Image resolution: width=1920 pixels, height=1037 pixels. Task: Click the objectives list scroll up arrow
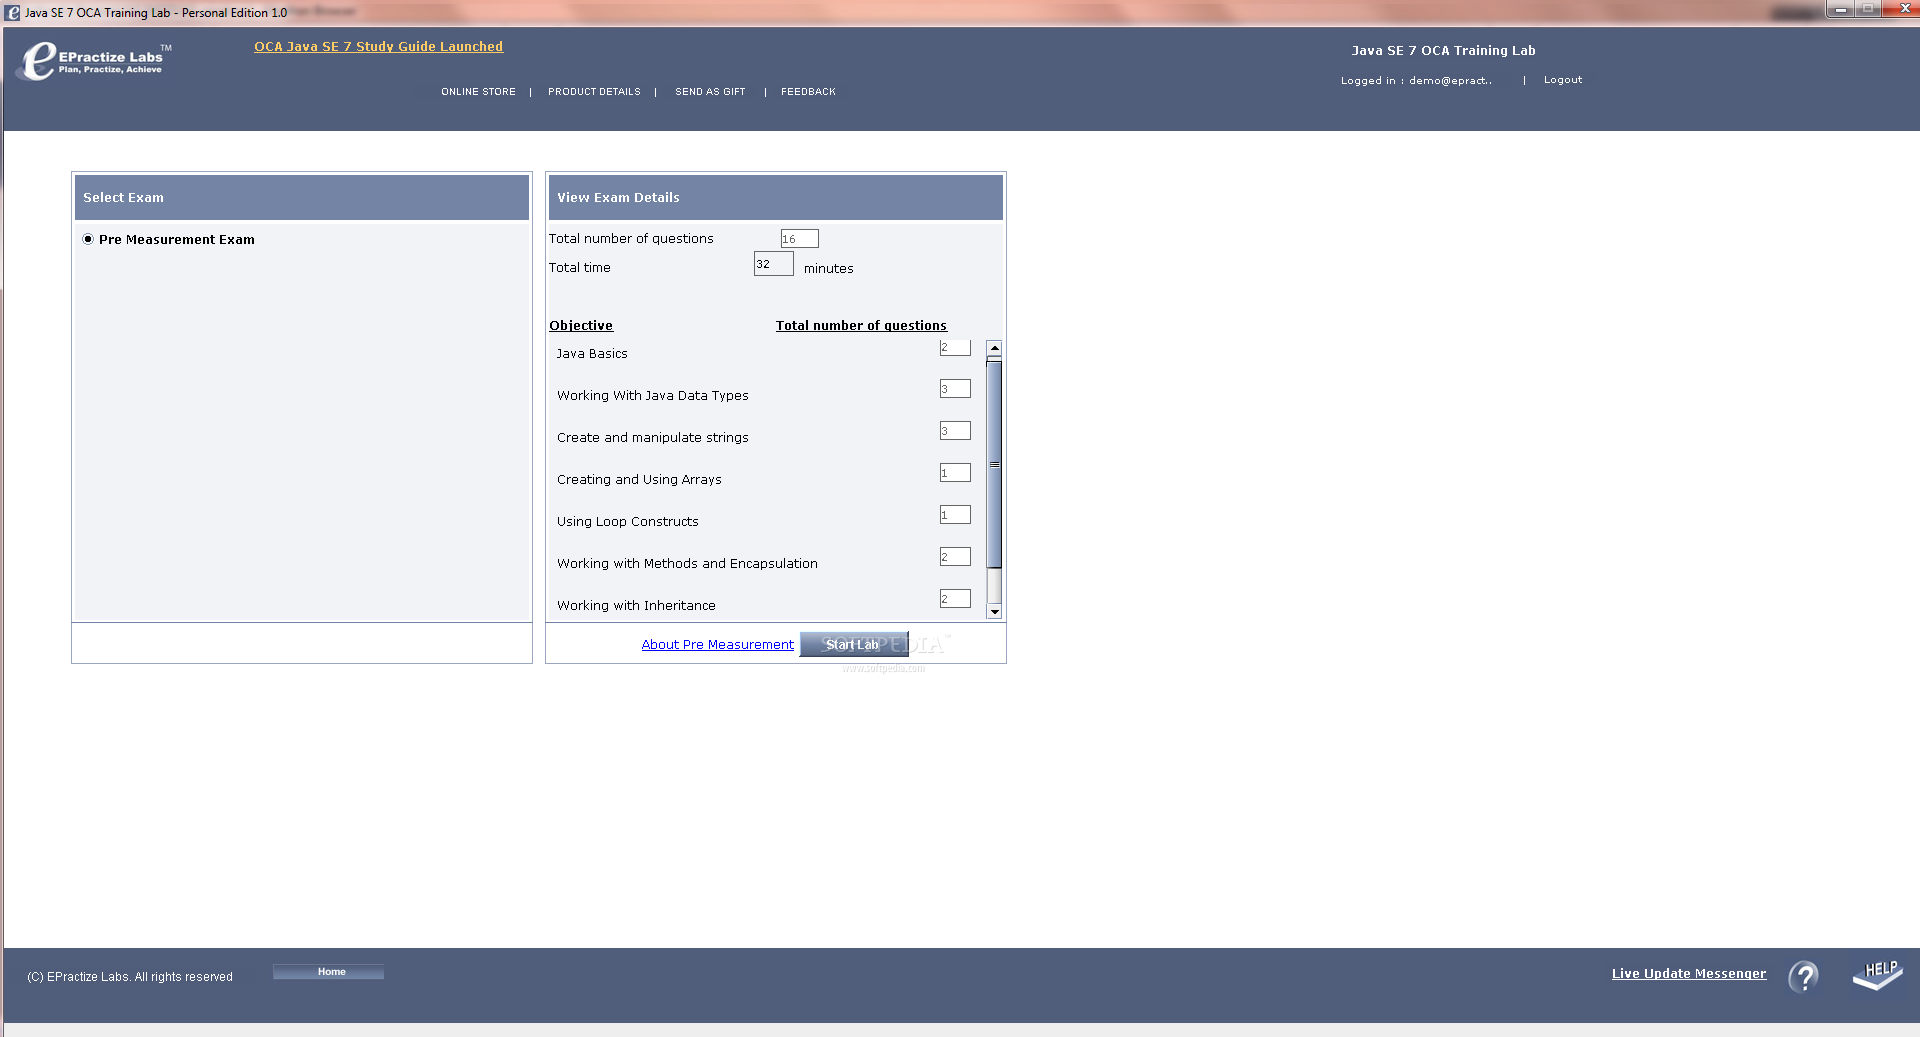pyautogui.click(x=994, y=348)
